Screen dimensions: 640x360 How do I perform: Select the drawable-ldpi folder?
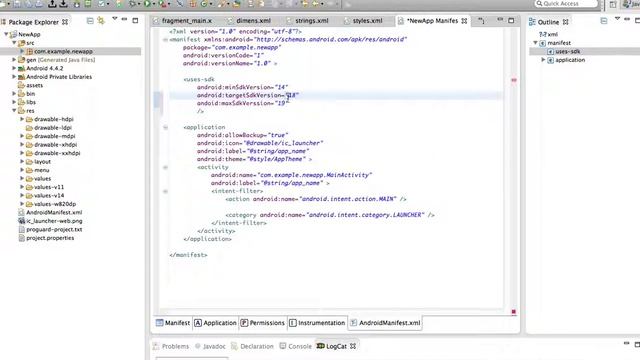coord(53,128)
